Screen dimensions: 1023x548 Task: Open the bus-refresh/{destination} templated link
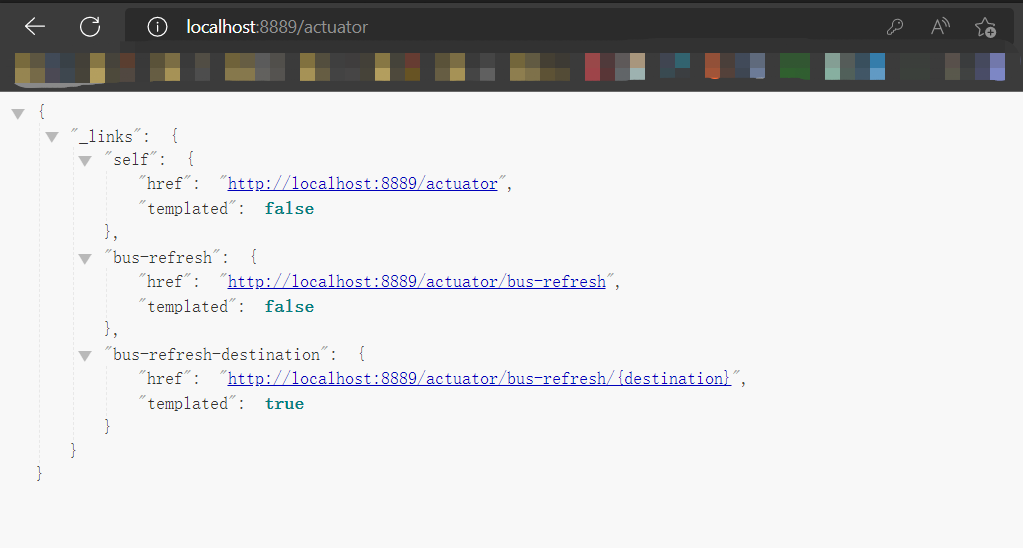coord(479,379)
